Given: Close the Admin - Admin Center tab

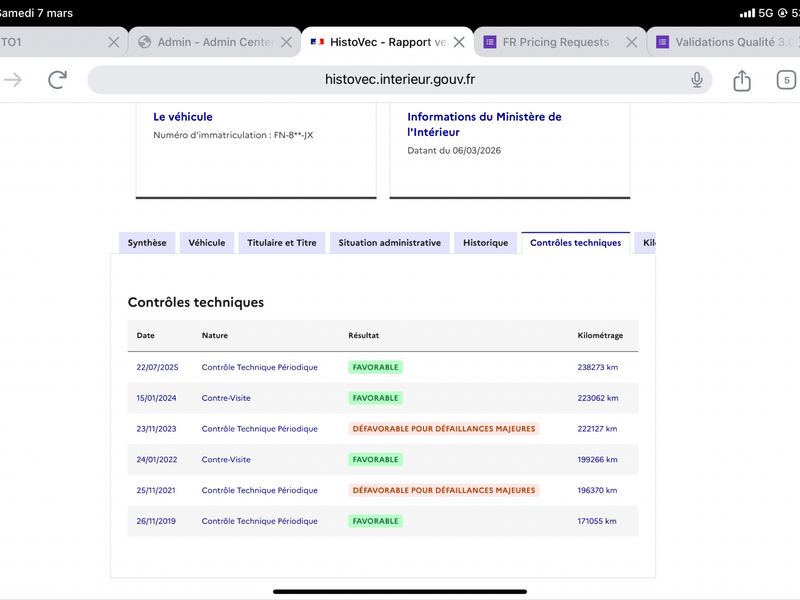Looking at the screenshot, I should click(287, 42).
